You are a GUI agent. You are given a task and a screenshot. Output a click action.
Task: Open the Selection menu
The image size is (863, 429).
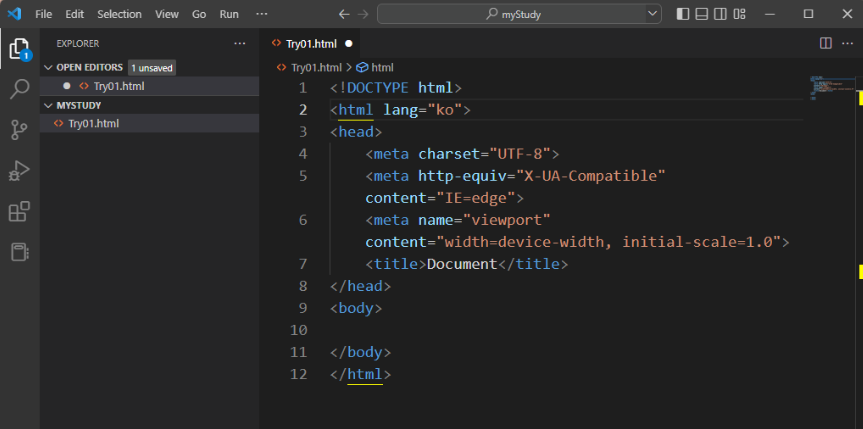click(119, 14)
